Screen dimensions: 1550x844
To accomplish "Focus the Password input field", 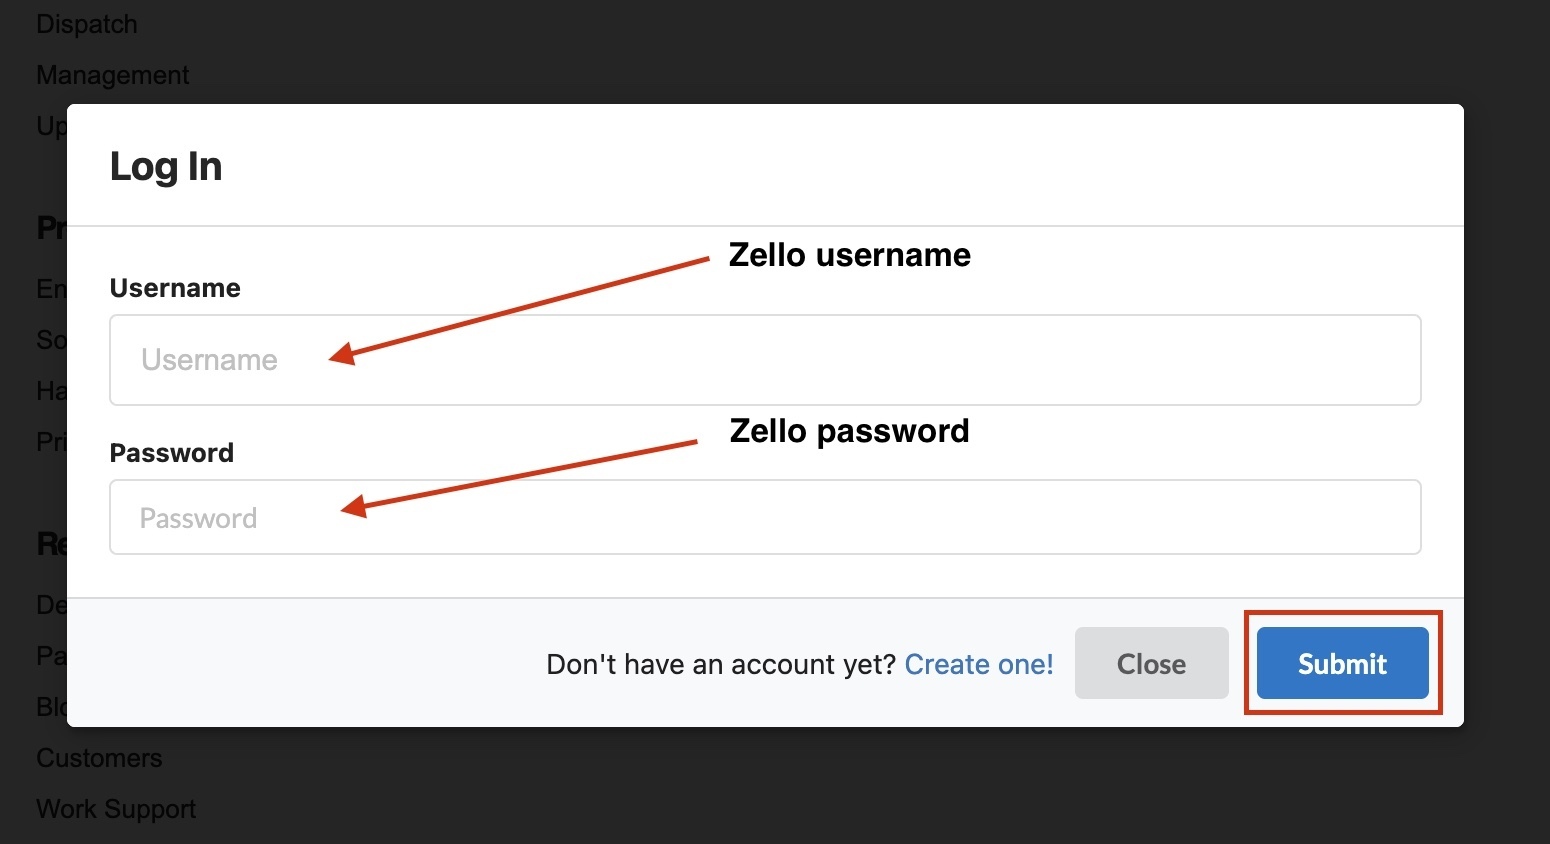I will click(765, 517).
